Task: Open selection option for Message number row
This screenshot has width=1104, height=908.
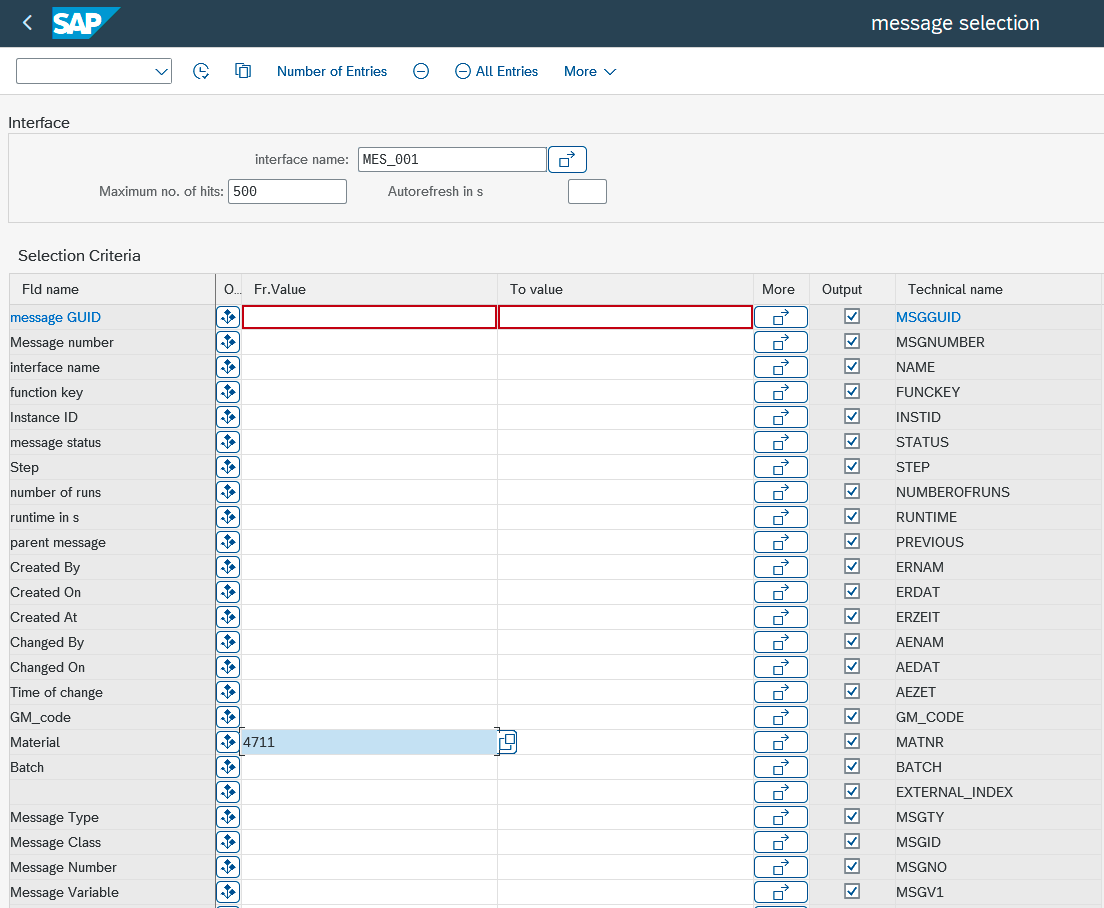Action: point(228,342)
